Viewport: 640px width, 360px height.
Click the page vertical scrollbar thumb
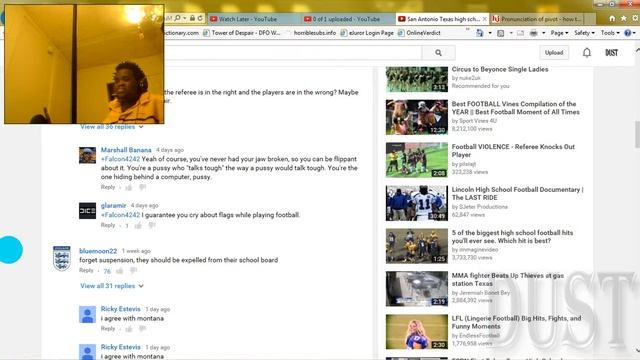[637, 134]
